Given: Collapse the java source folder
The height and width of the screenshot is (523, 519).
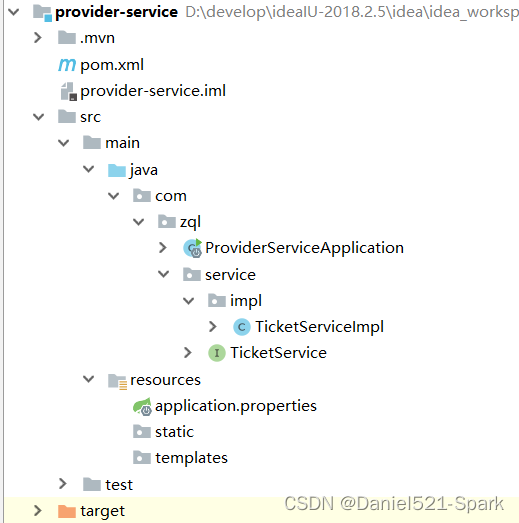Looking at the screenshot, I should [88, 169].
